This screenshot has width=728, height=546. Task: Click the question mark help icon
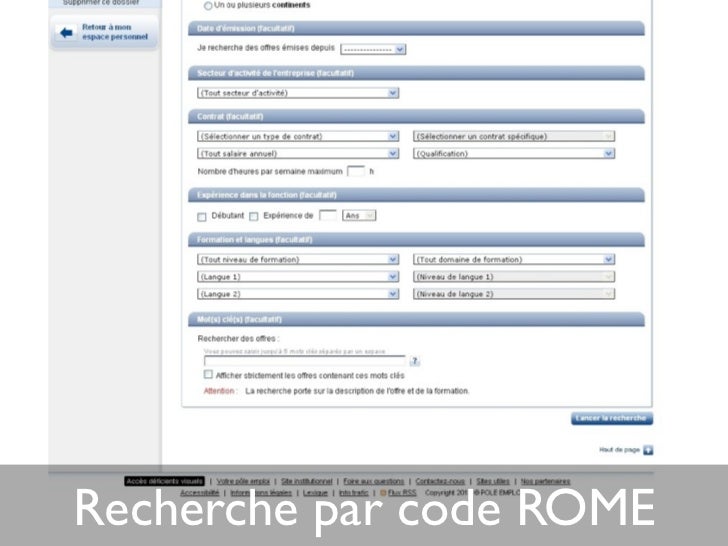pyautogui.click(x=415, y=361)
